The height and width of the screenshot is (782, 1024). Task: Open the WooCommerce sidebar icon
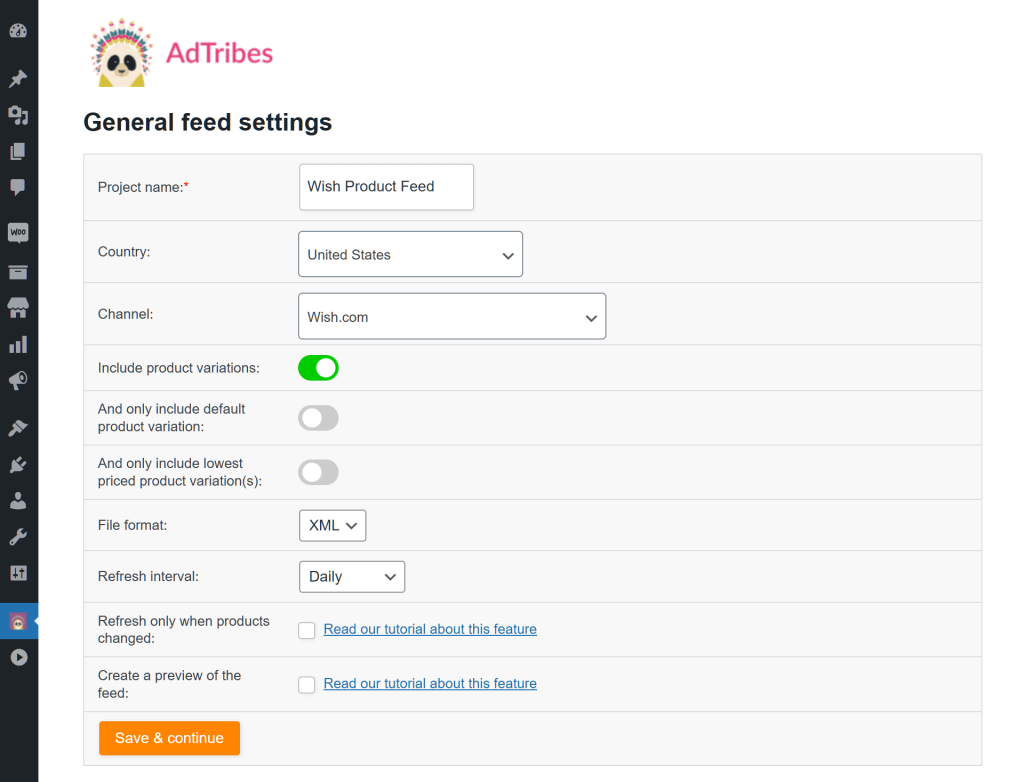pos(19,232)
